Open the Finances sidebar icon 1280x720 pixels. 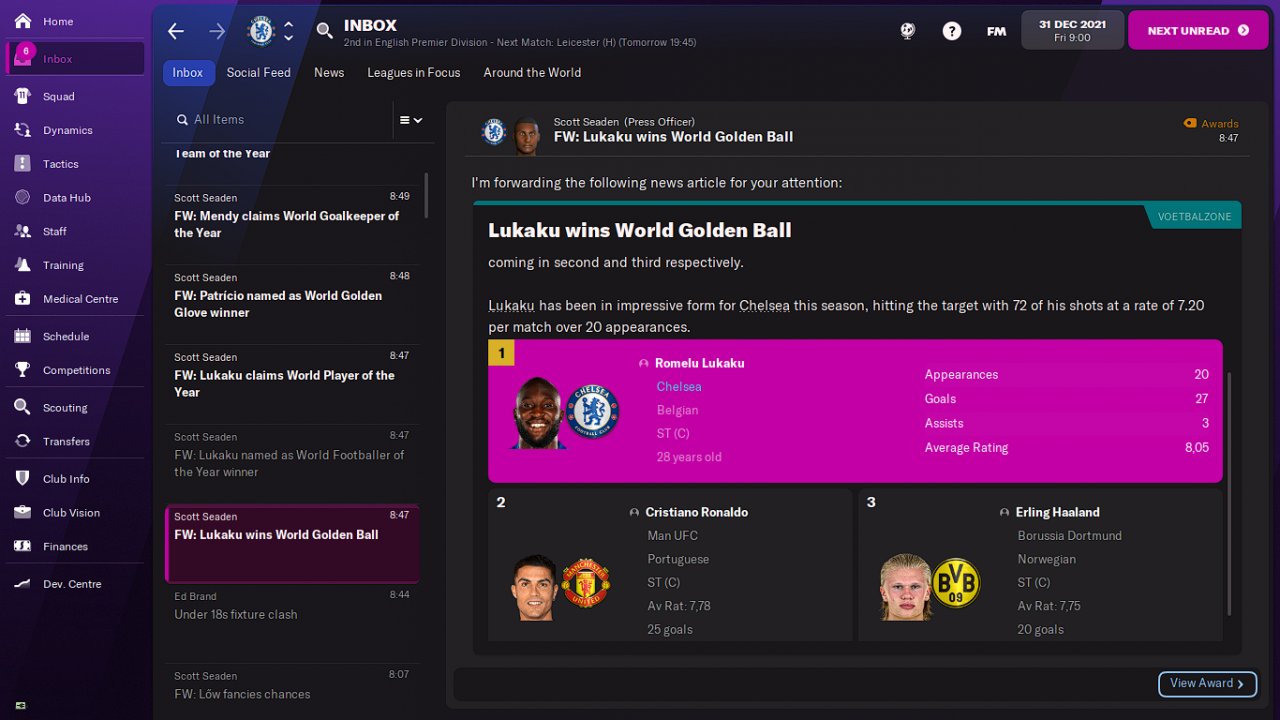click(x=22, y=546)
